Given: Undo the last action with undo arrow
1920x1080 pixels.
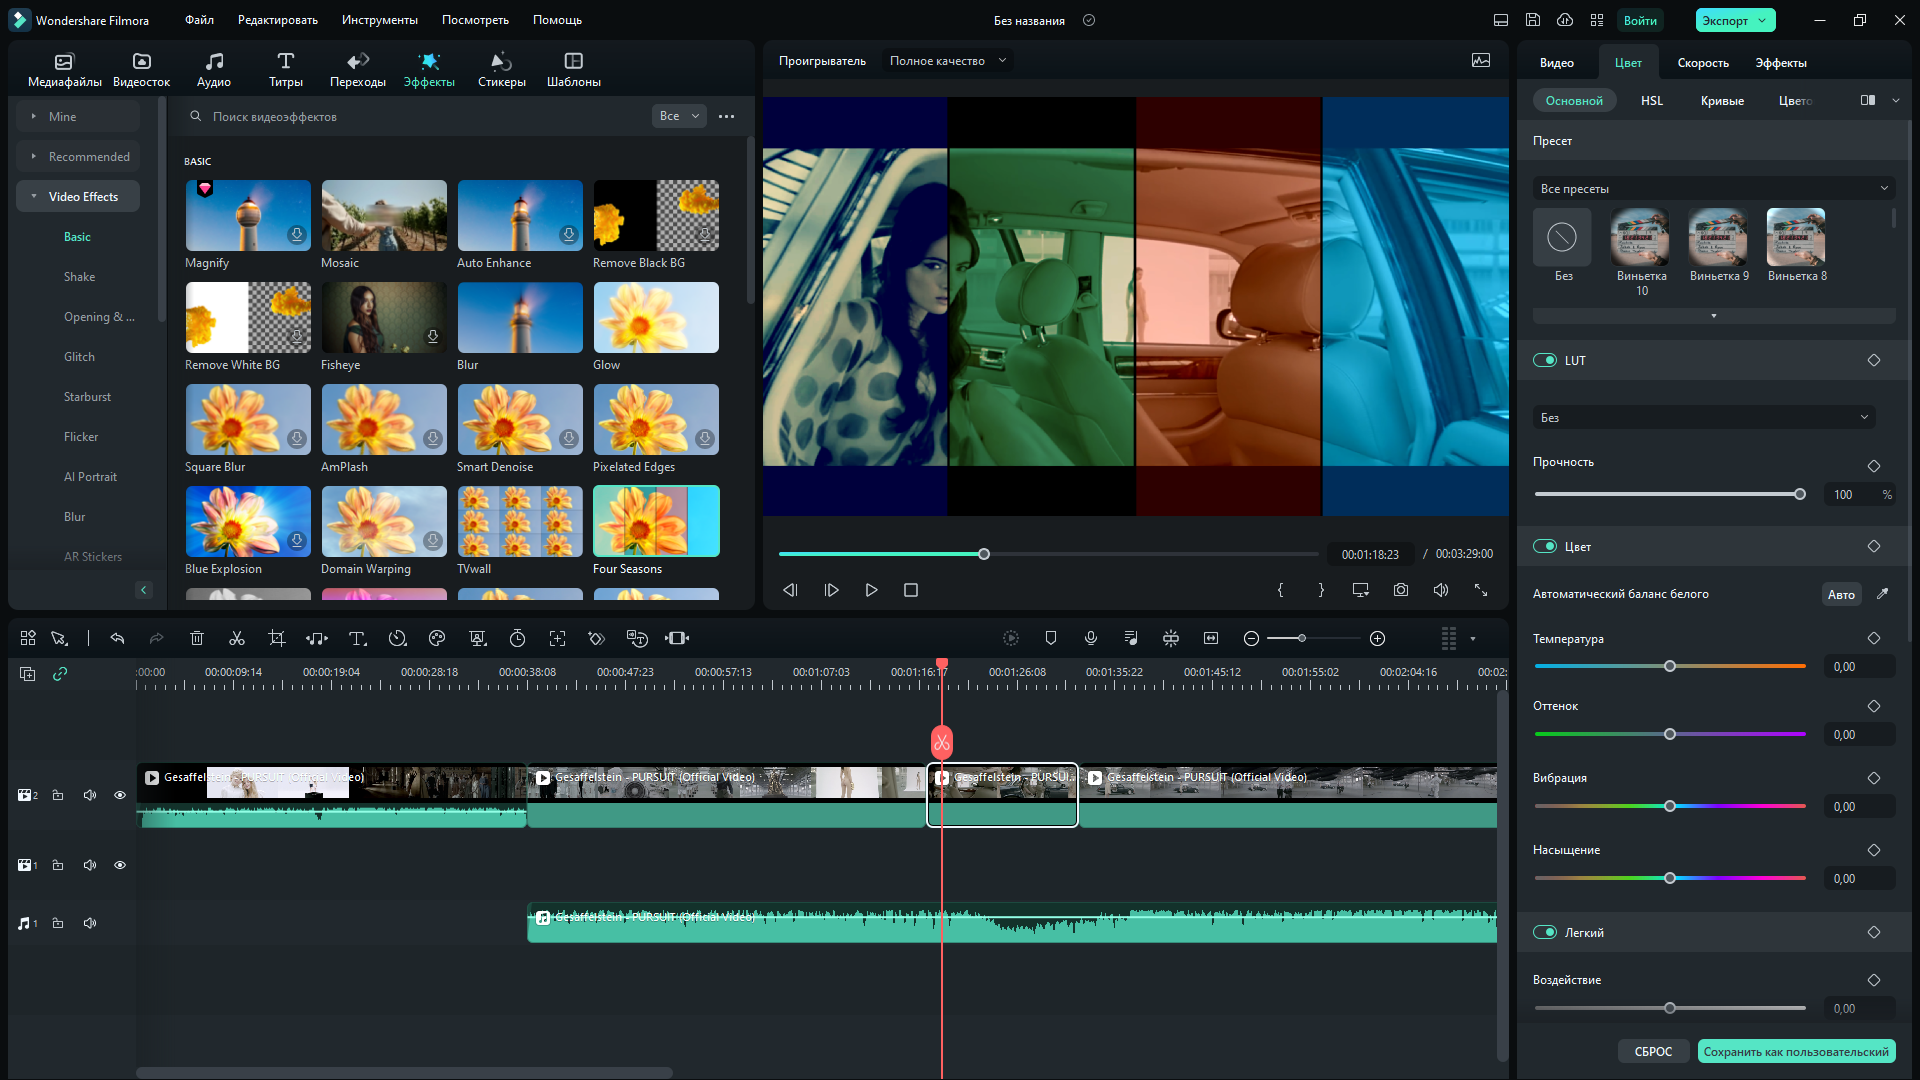Looking at the screenshot, I should click(x=117, y=638).
